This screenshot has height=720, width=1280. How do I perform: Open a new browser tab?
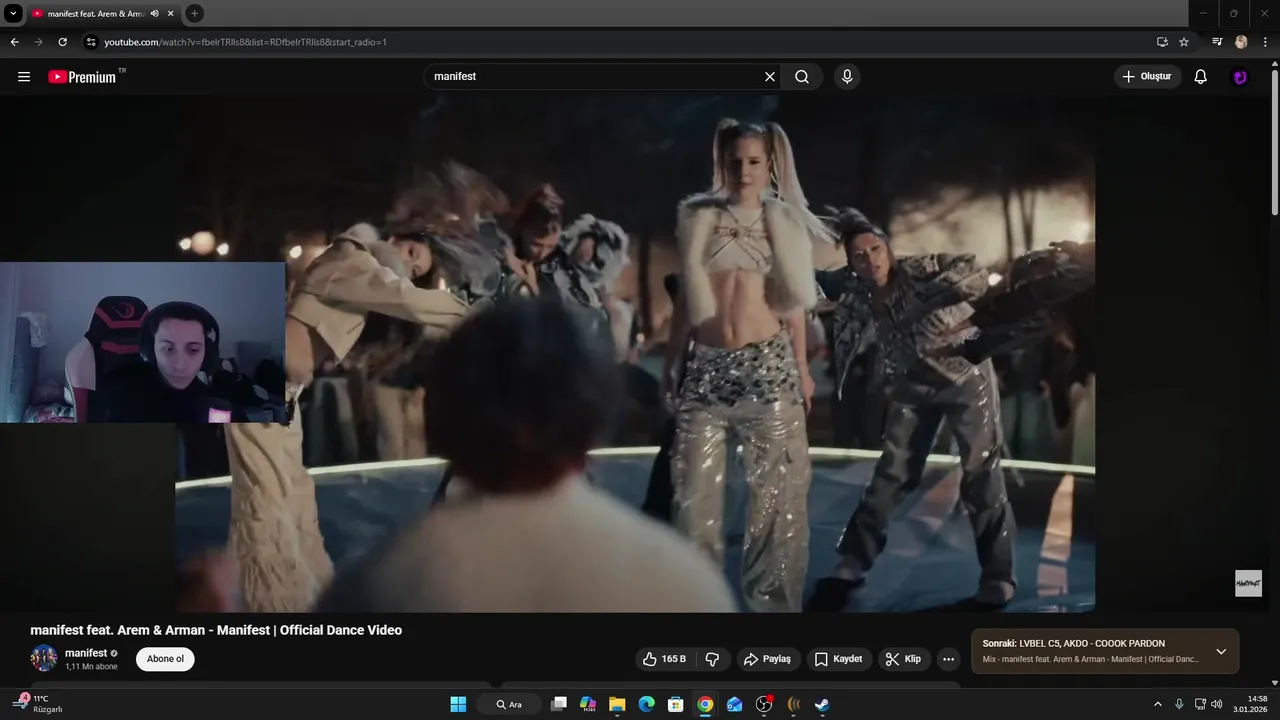point(194,14)
